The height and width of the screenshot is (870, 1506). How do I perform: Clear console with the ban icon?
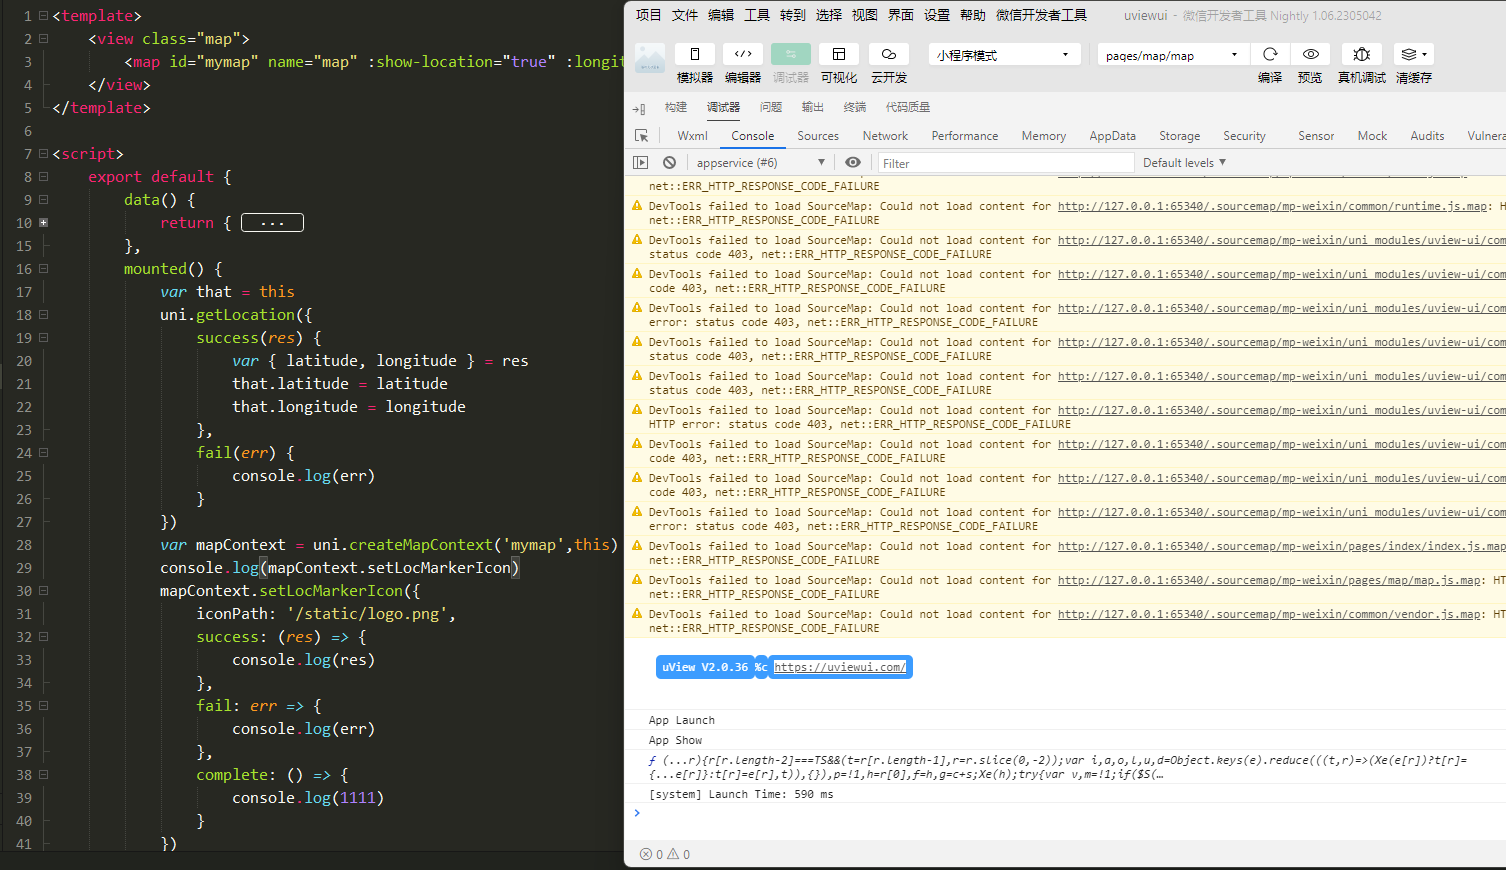[669, 162]
